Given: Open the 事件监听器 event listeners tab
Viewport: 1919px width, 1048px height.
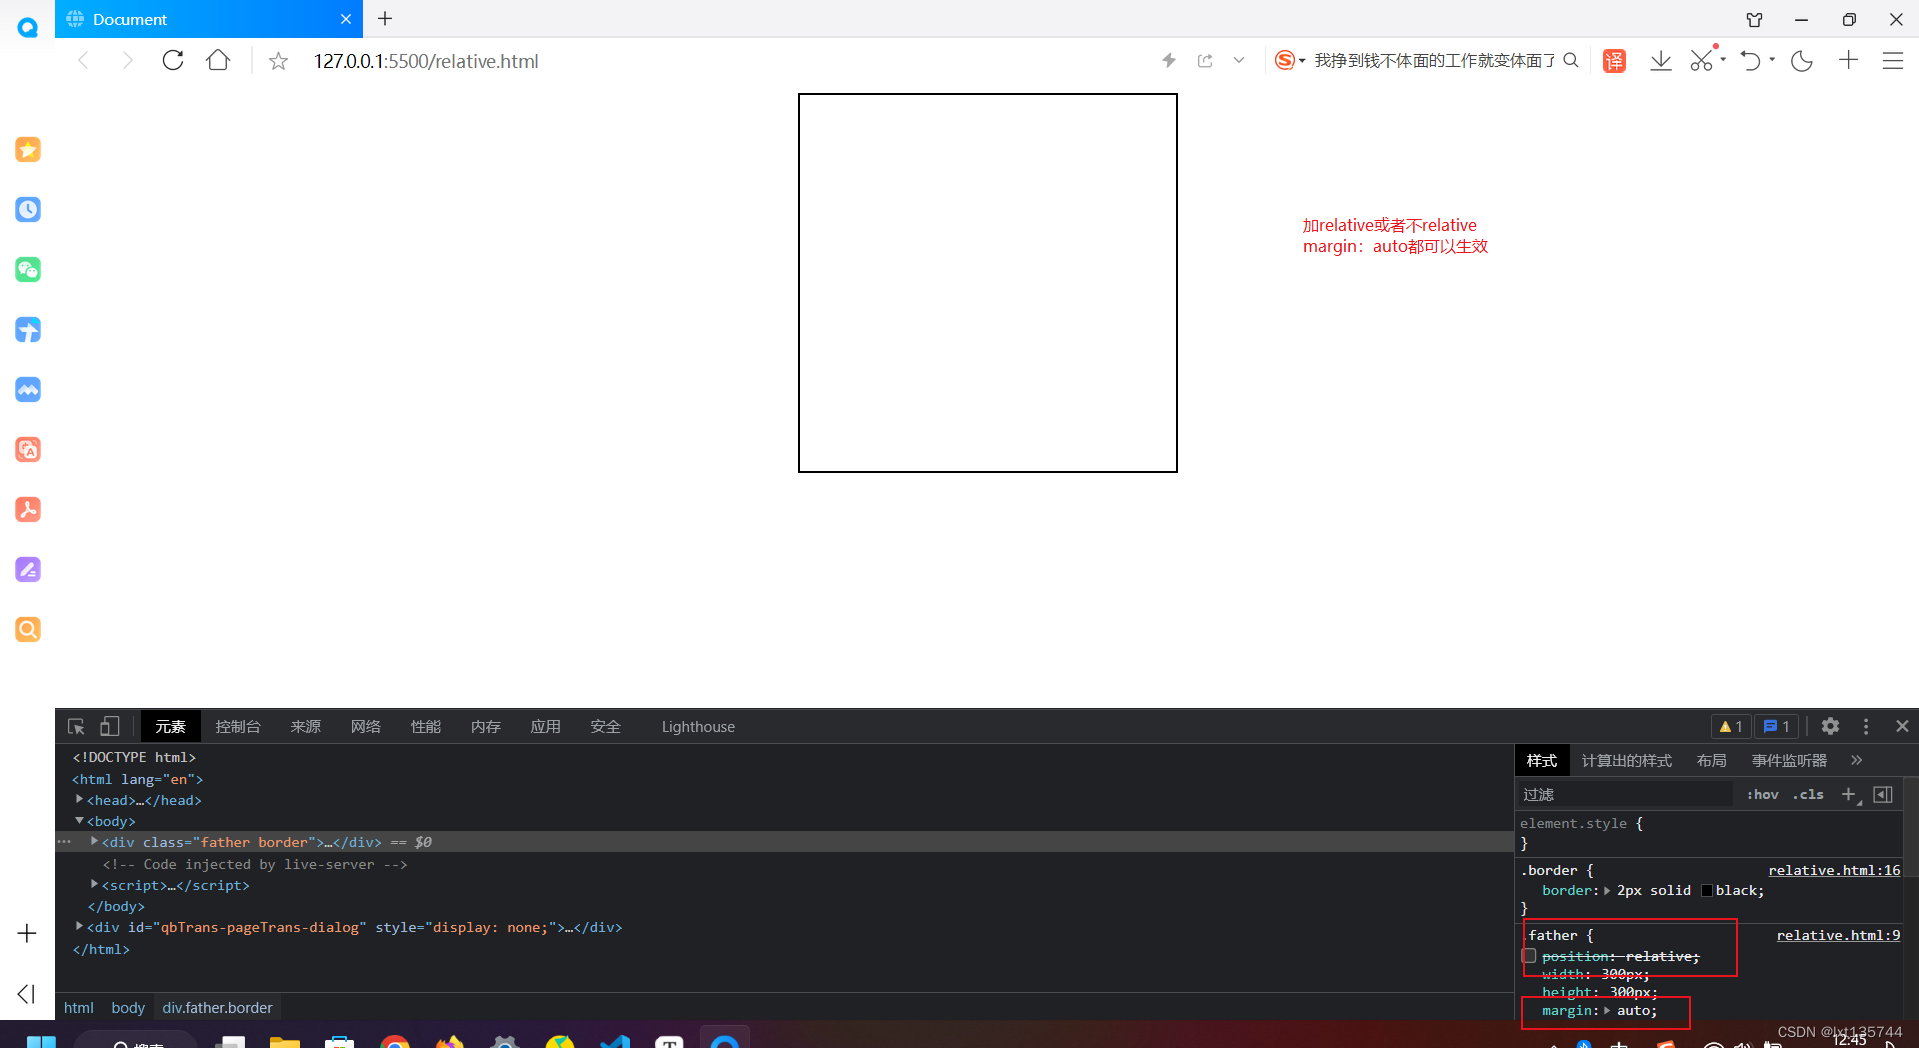Looking at the screenshot, I should [x=1789, y=761].
